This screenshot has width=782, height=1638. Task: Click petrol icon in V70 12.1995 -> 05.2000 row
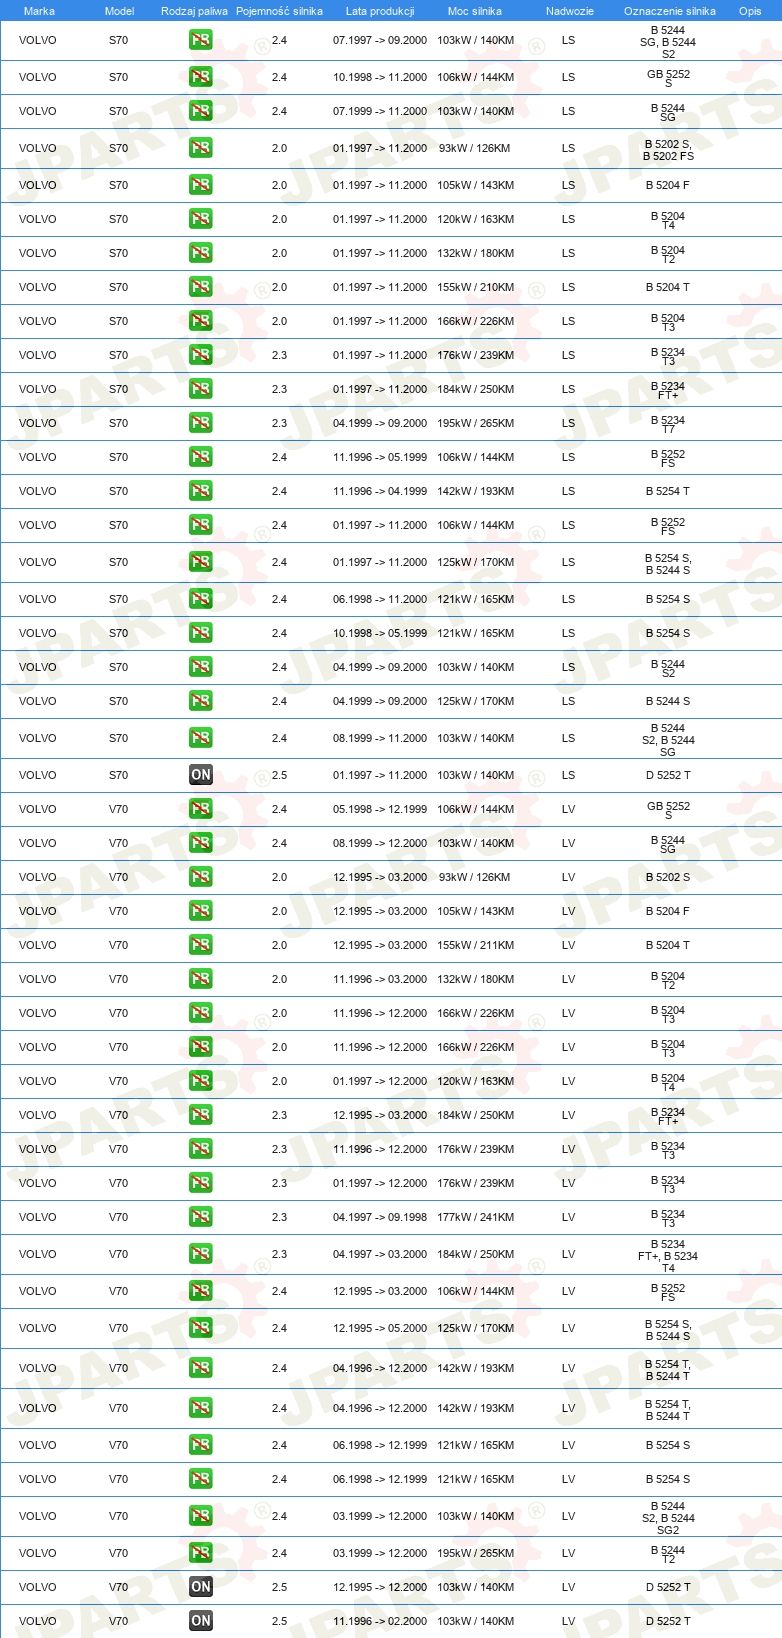[x=201, y=1328]
